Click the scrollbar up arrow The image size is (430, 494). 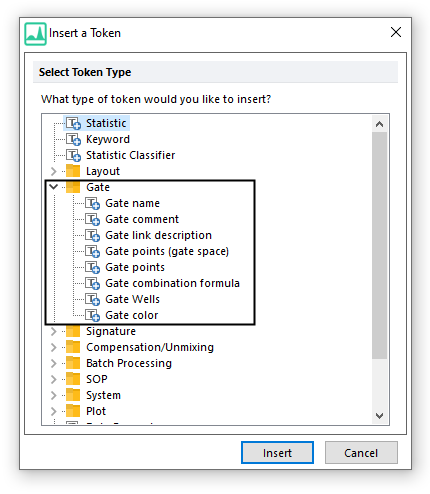379,124
